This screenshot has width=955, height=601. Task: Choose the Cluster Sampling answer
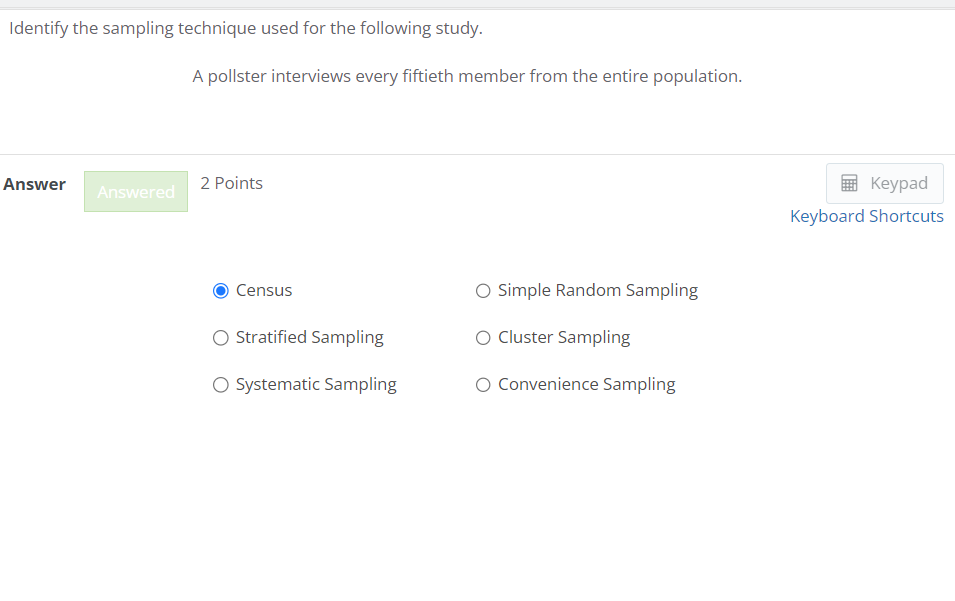click(x=483, y=337)
